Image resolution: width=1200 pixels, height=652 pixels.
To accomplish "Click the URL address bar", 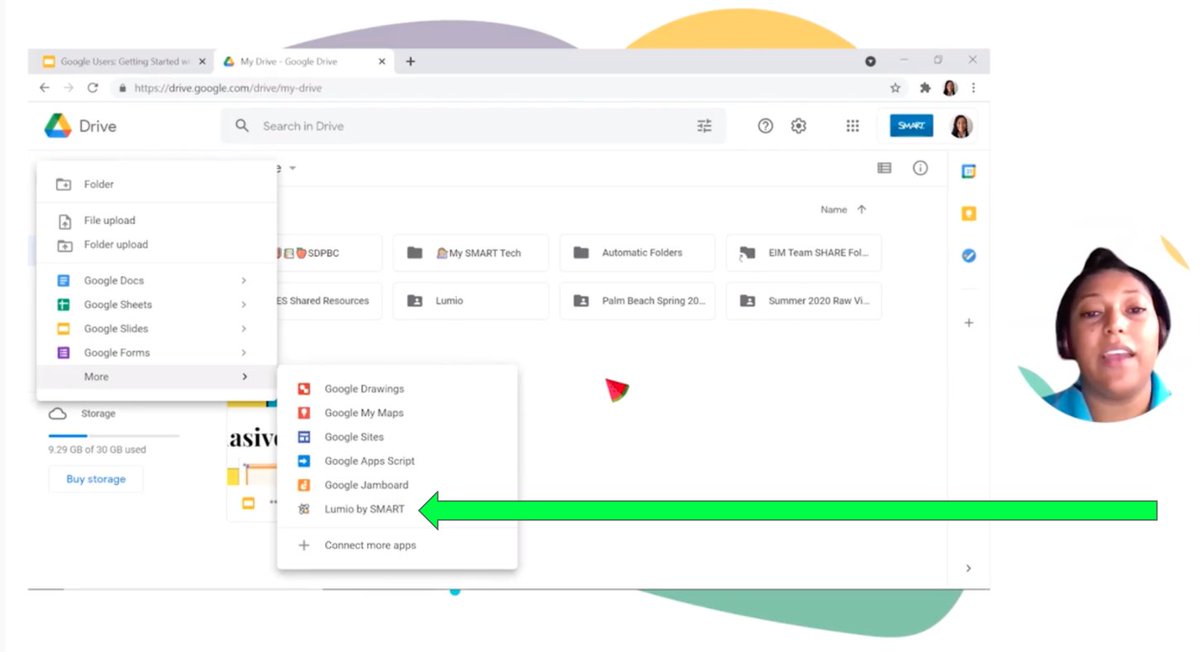I will pos(500,88).
